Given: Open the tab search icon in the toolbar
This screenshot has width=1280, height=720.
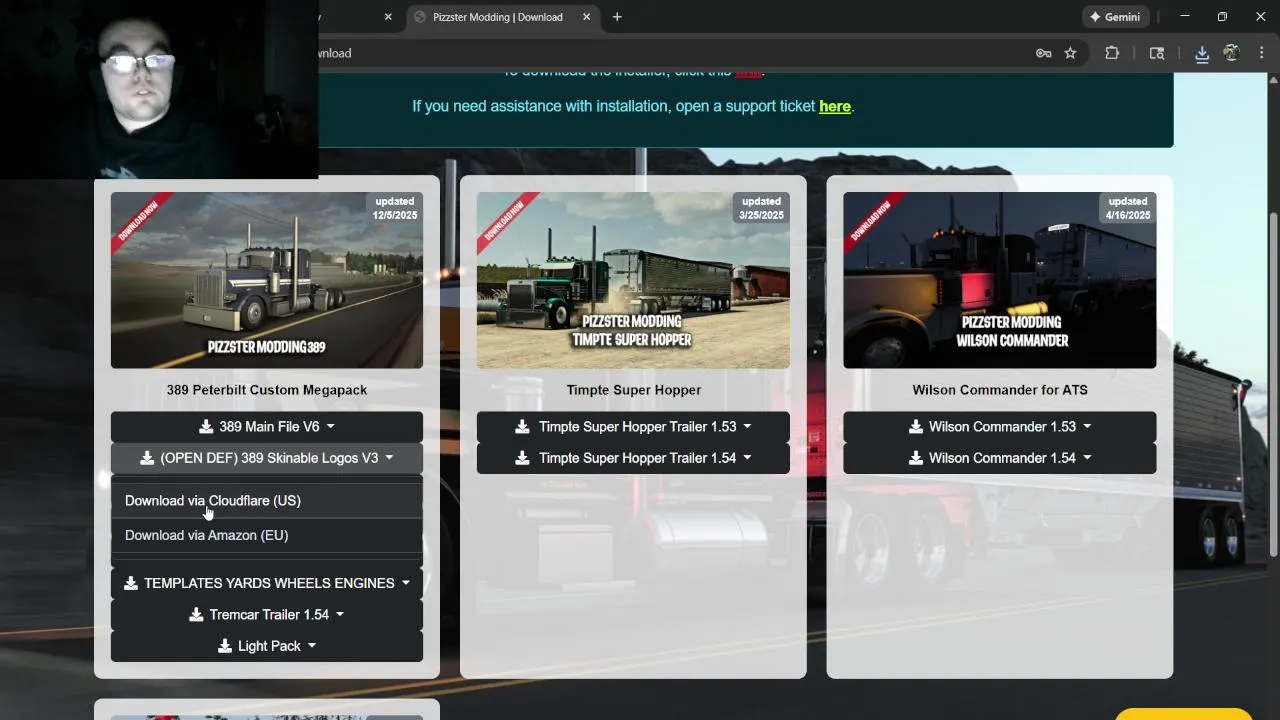Looking at the screenshot, I should point(1157,53).
